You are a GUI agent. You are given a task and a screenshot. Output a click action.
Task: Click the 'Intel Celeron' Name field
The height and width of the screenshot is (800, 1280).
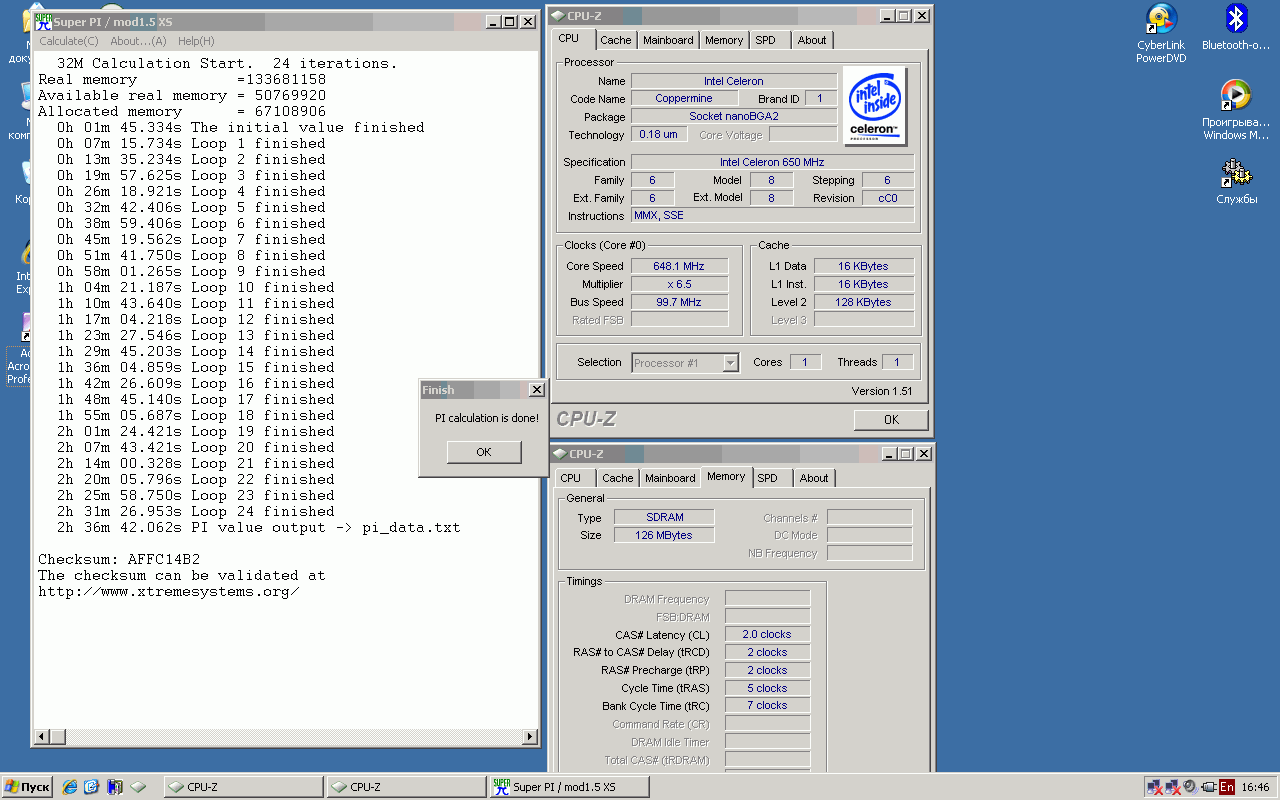coord(733,81)
